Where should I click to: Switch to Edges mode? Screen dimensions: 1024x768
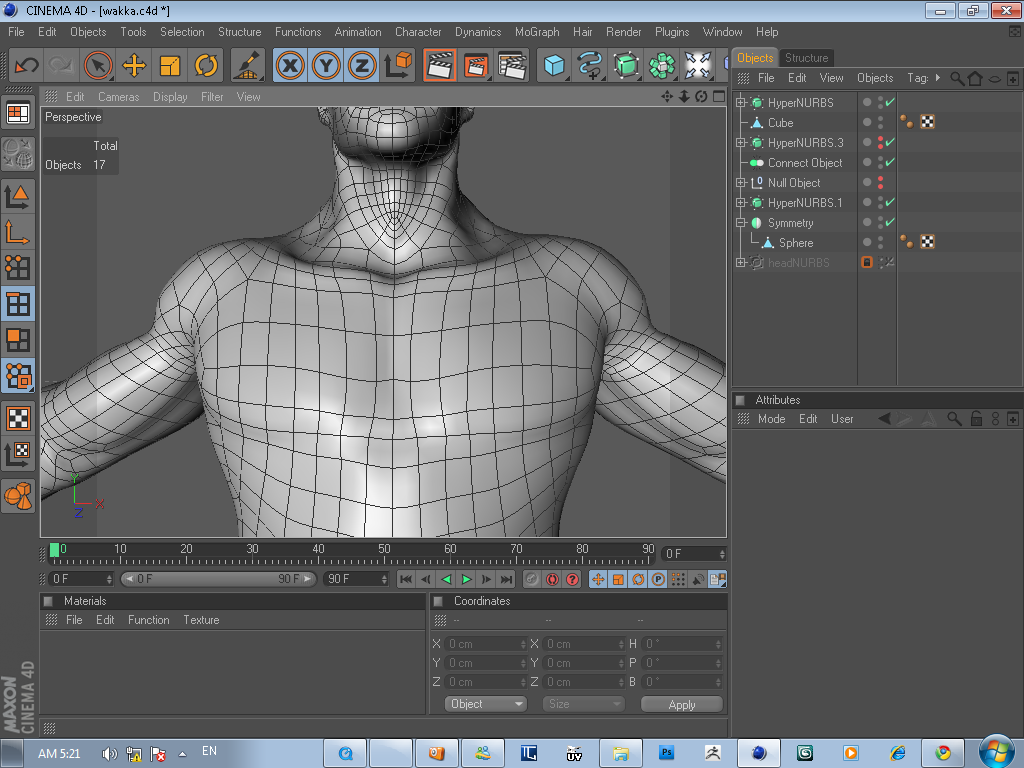click(18, 304)
